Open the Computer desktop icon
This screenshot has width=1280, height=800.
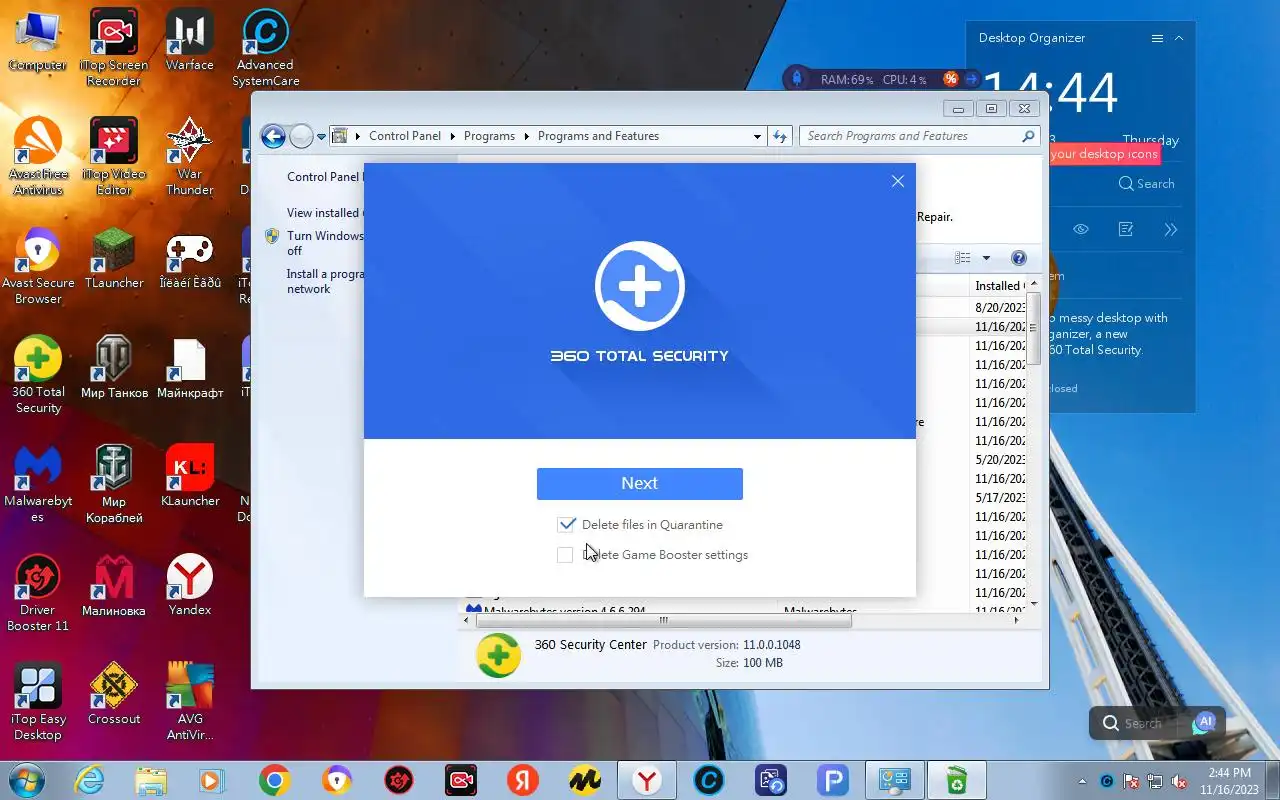(x=37, y=42)
